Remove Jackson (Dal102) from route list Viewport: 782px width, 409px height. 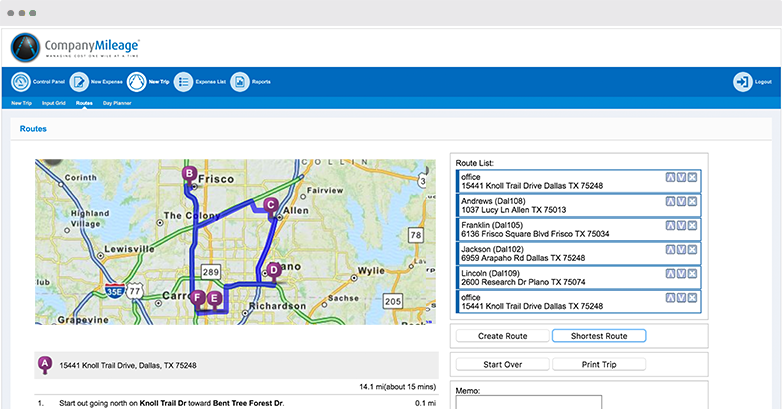(x=692, y=249)
